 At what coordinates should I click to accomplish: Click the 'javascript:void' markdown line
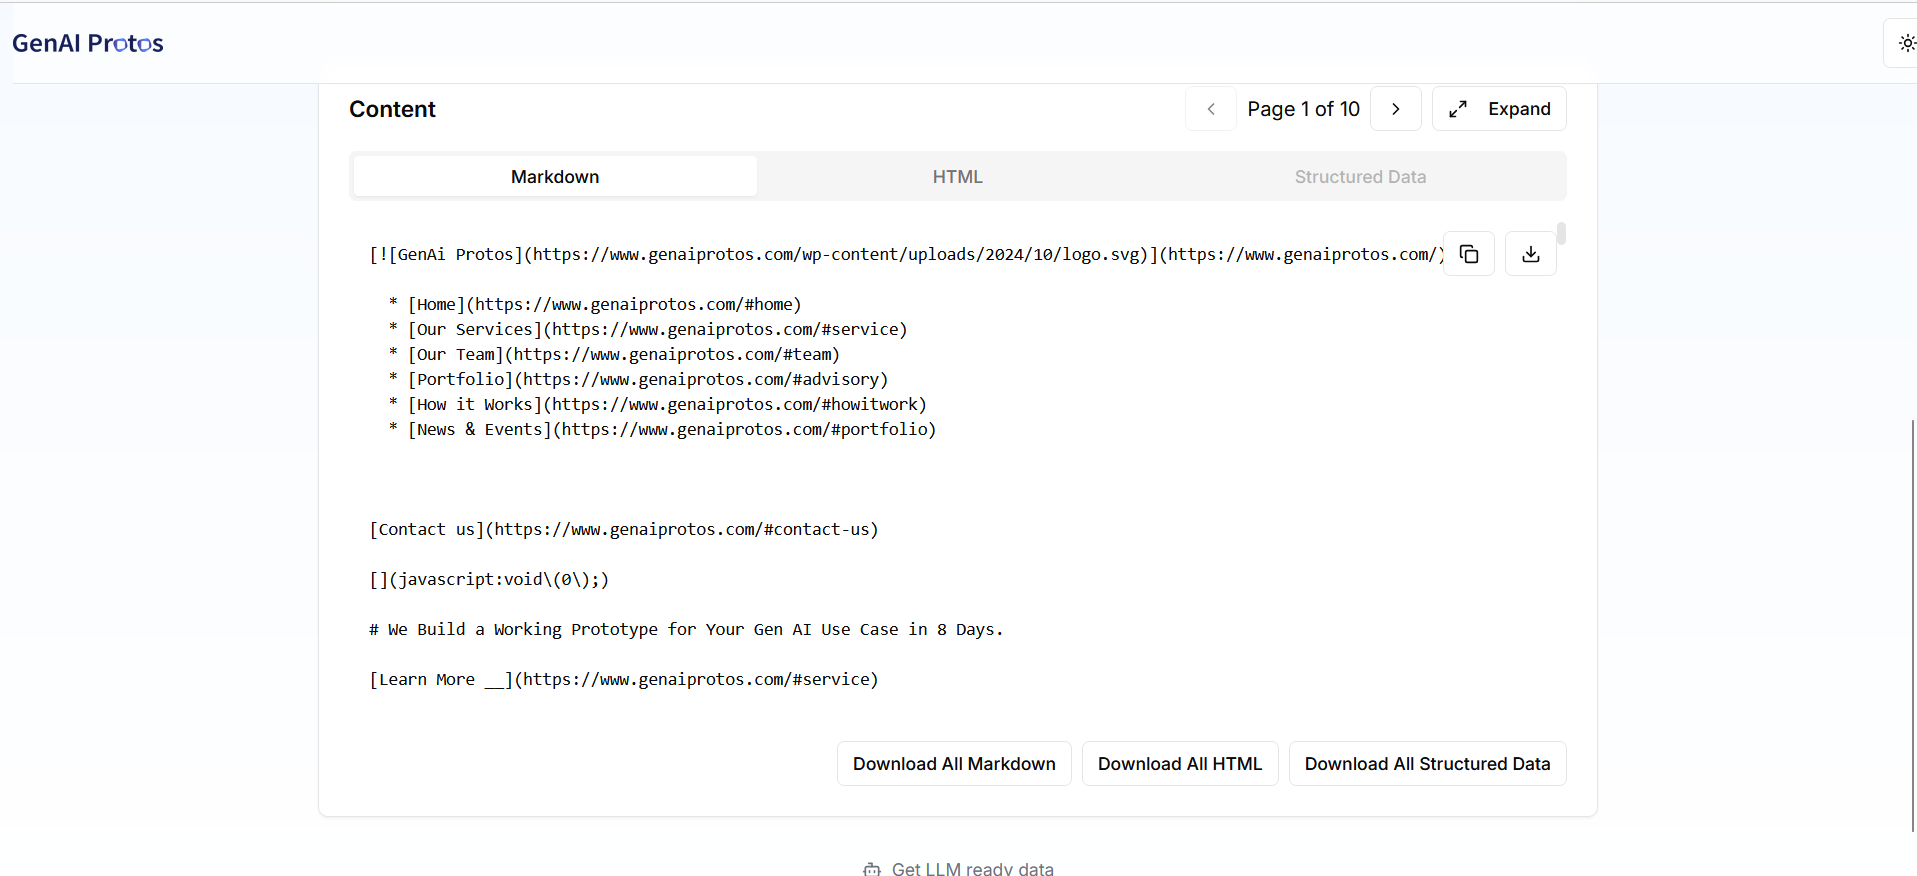[489, 579]
